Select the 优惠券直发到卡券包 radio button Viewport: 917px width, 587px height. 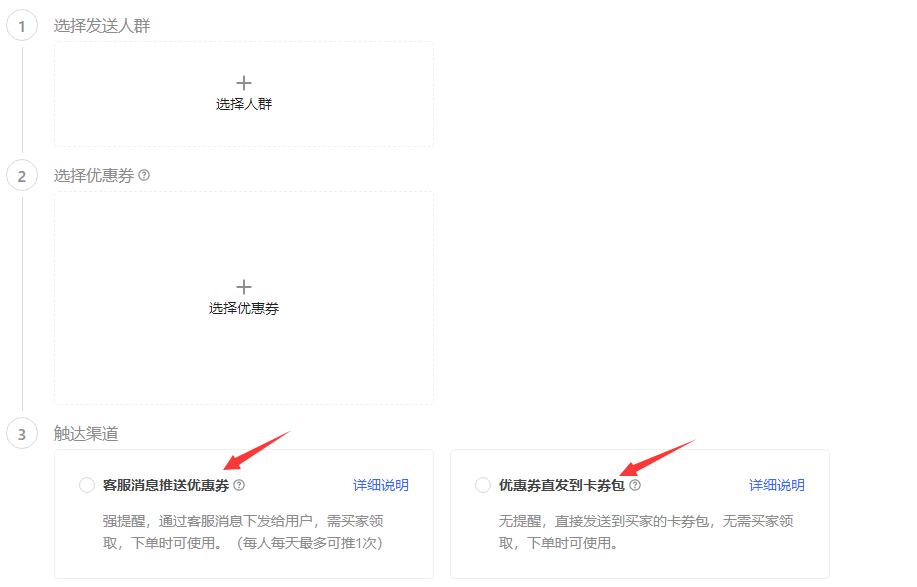point(483,485)
